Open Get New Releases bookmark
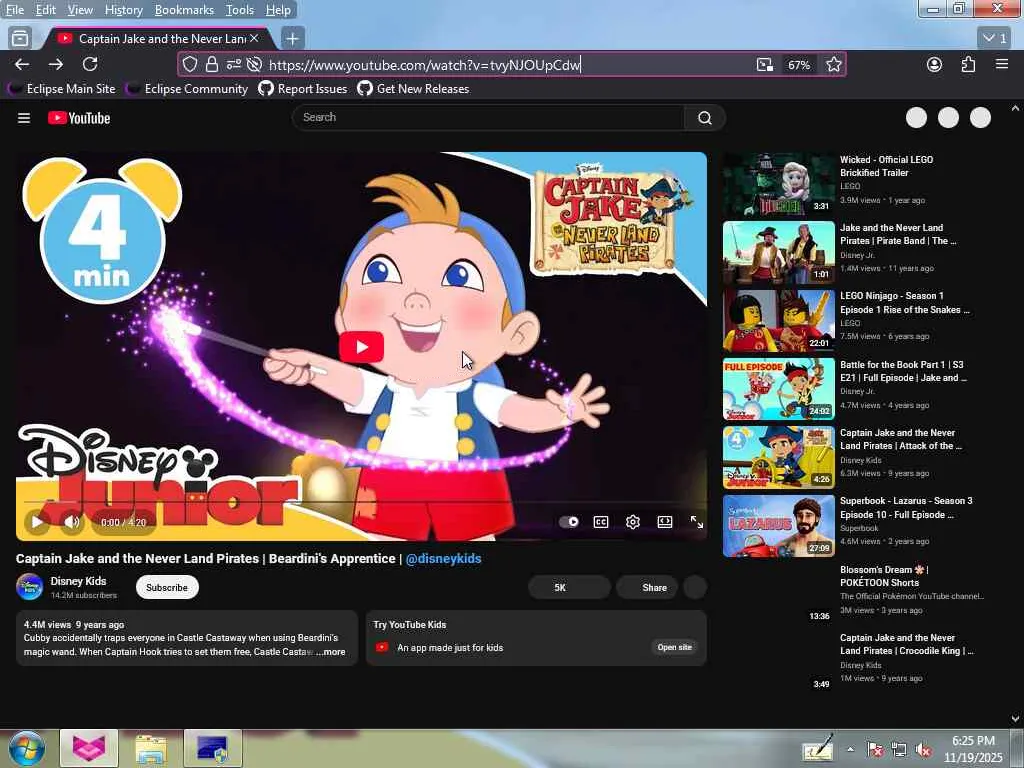The height and width of the screenshot is (768, 1024). (x=413, y=89)
